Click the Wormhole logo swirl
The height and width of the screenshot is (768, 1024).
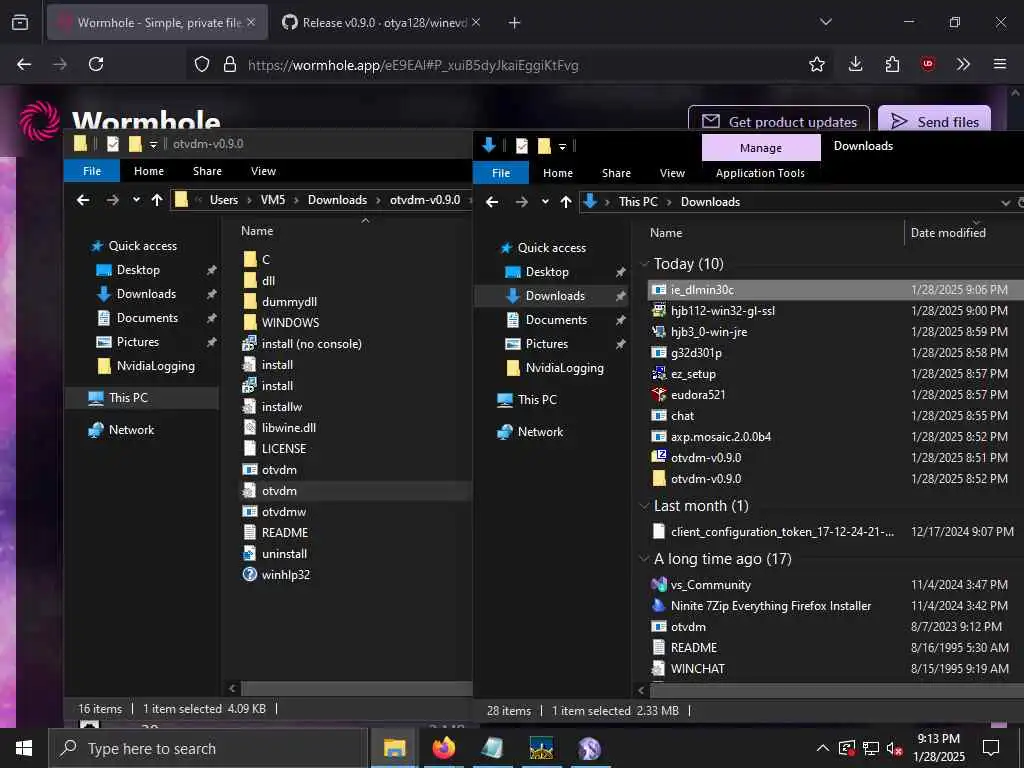point(39,120)
